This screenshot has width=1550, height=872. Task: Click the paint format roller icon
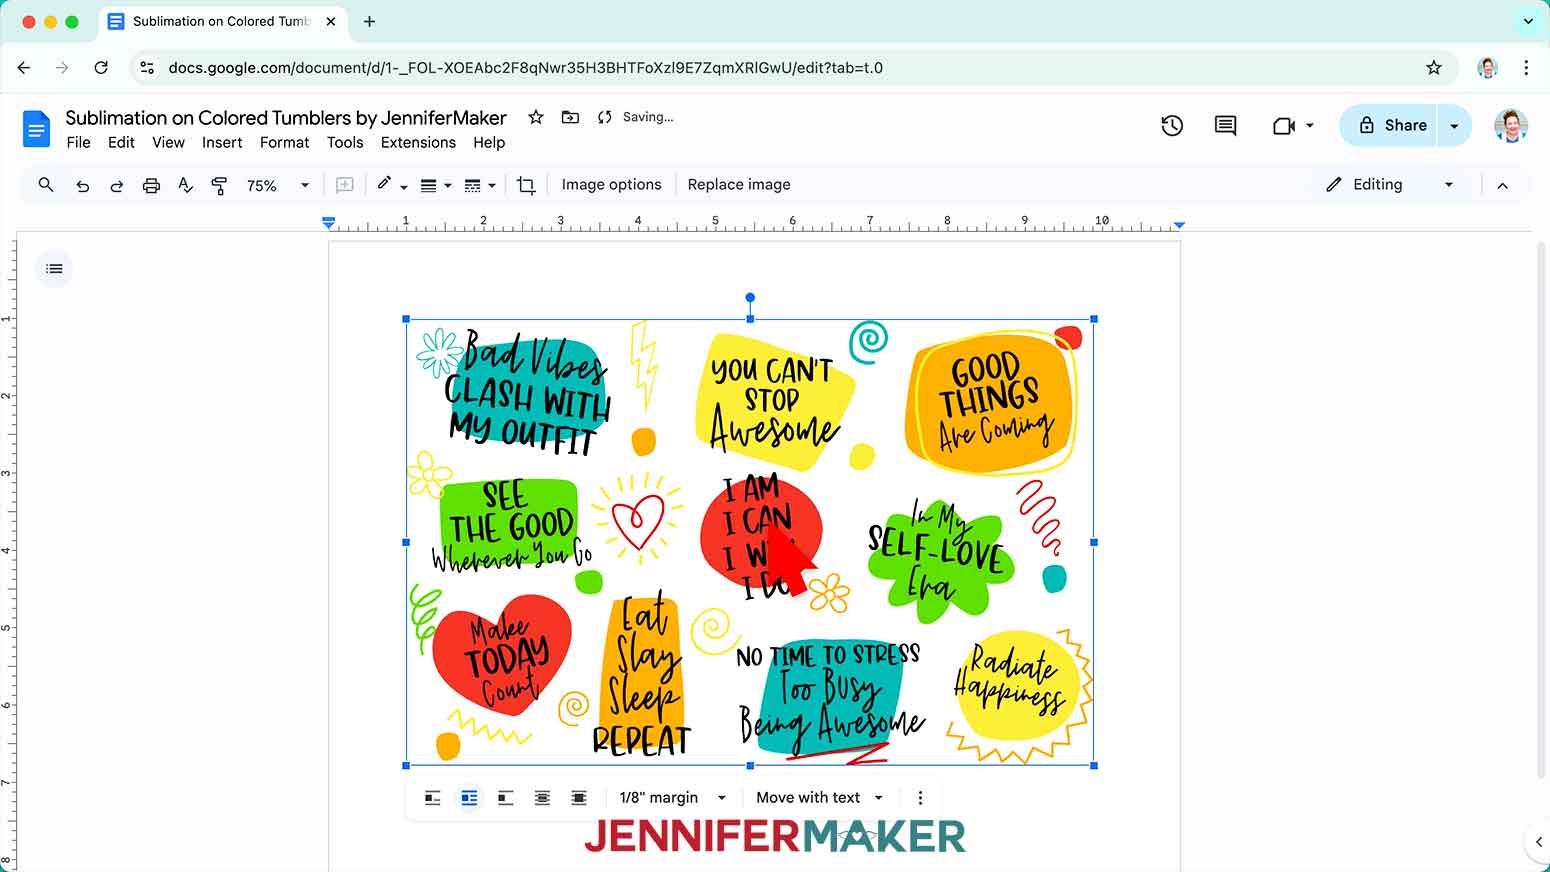tap(219, 185)
